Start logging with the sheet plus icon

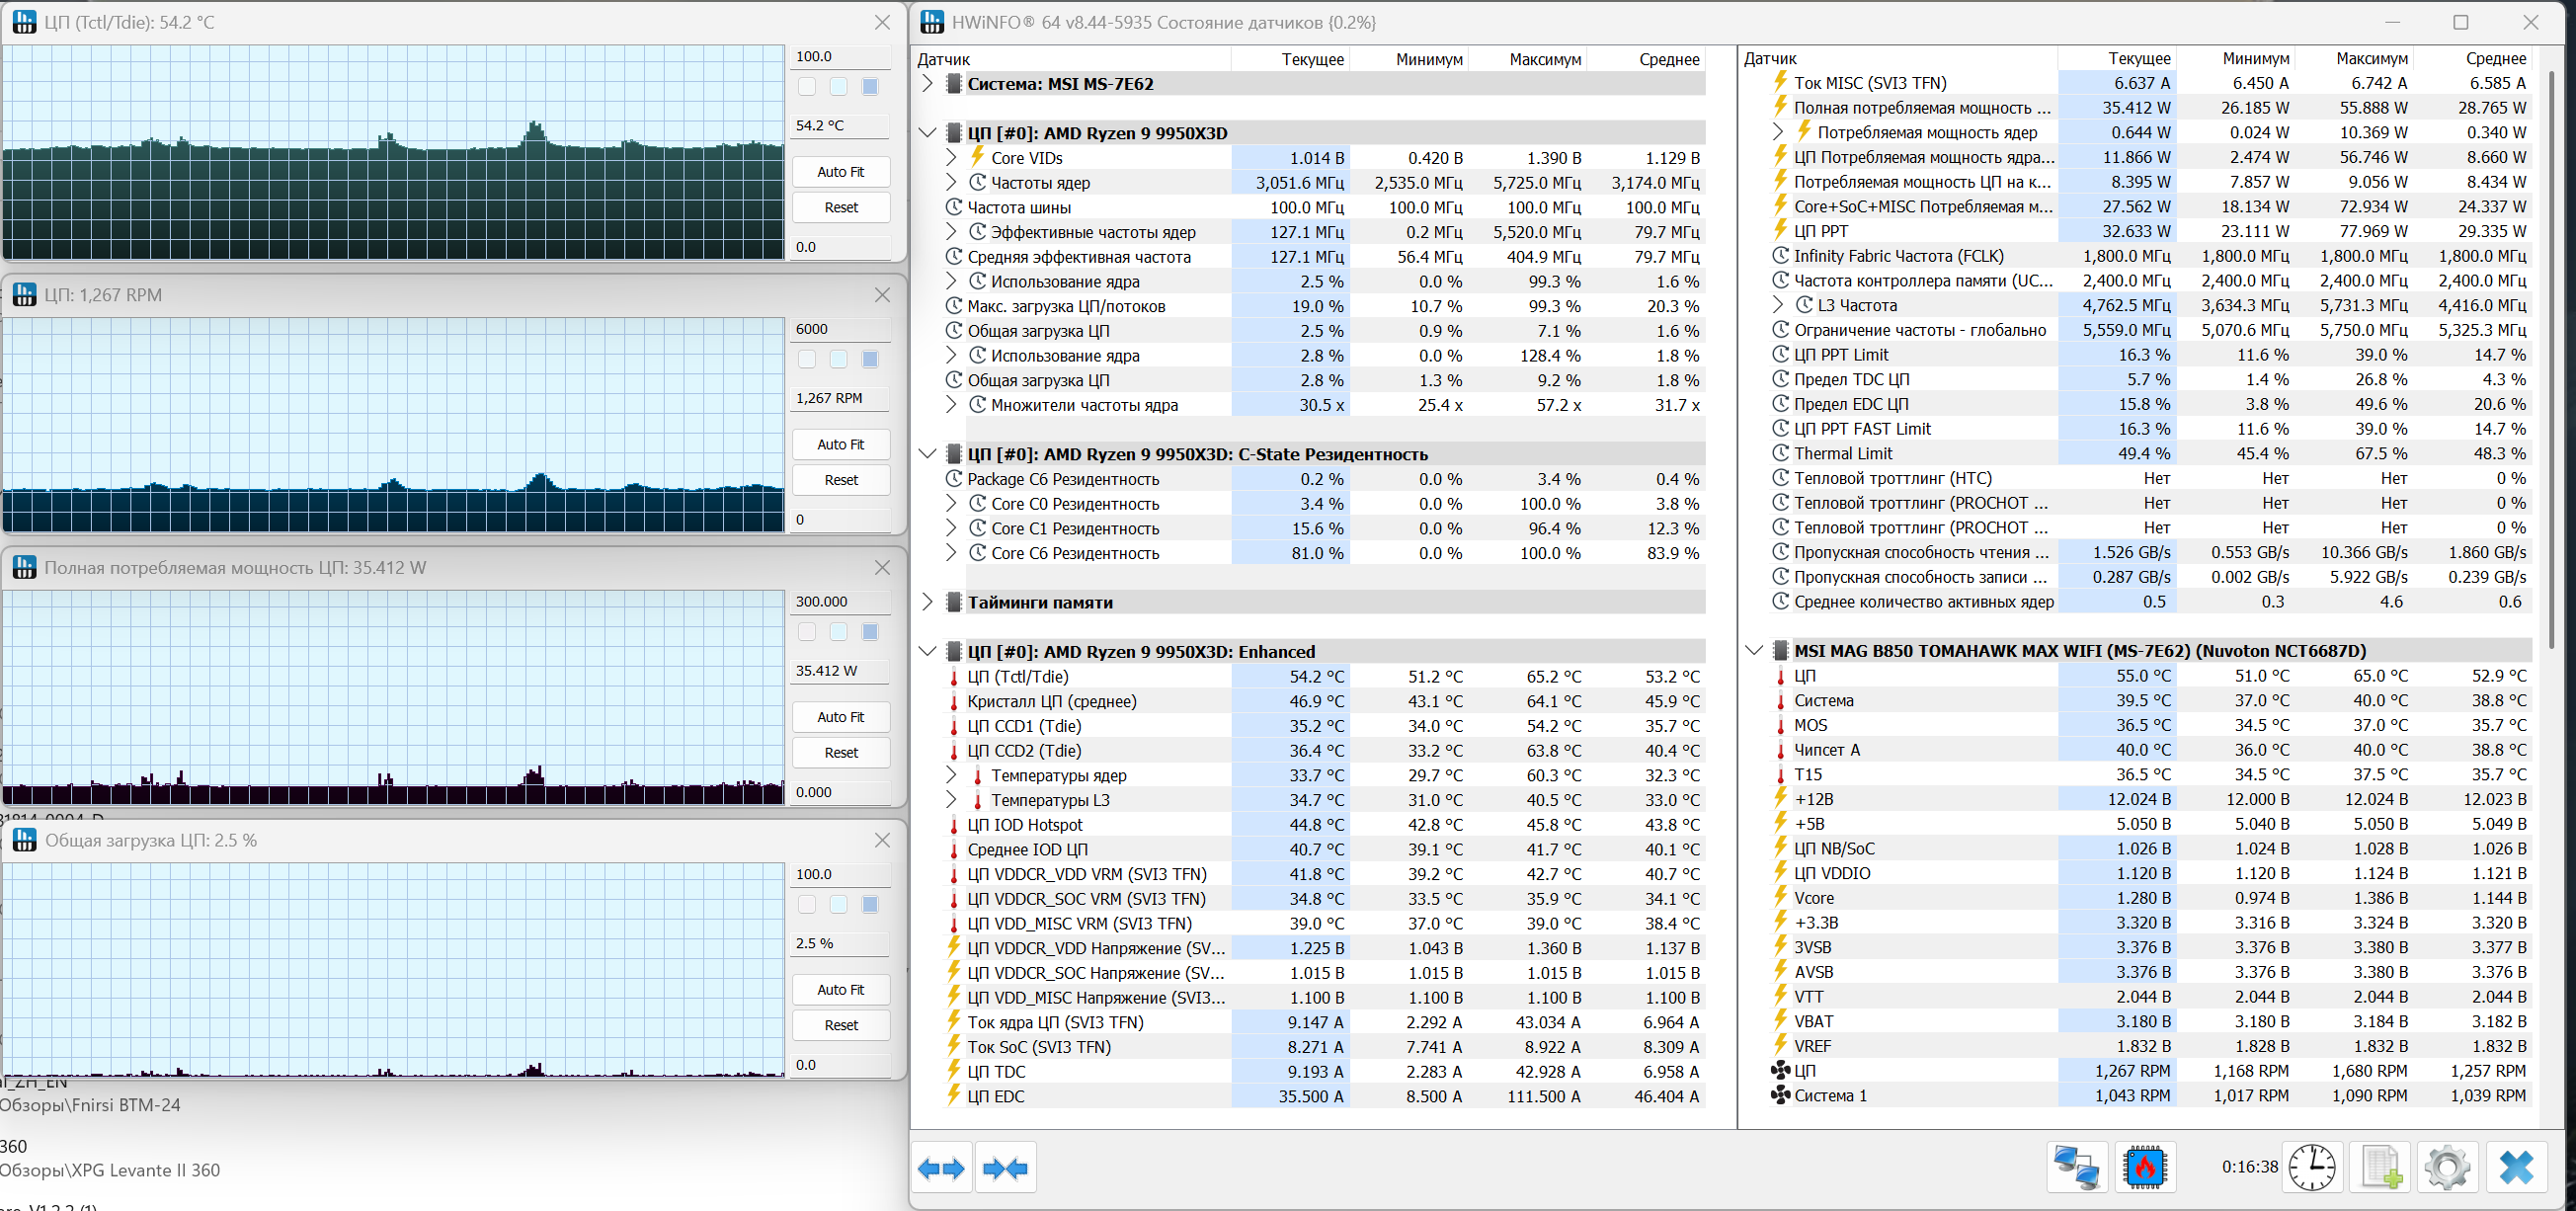click(2380, 1167)
